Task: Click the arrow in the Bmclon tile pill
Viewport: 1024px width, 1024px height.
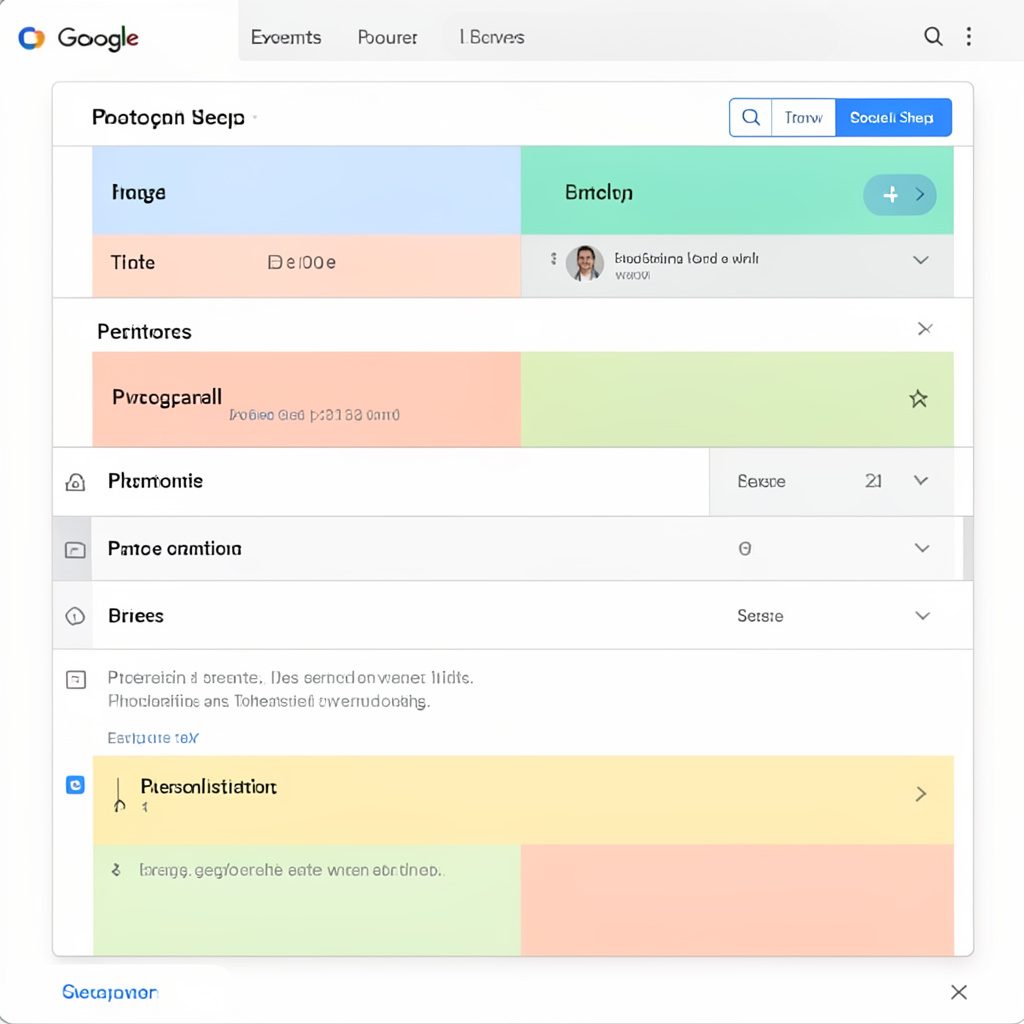Action: [920, 195]
